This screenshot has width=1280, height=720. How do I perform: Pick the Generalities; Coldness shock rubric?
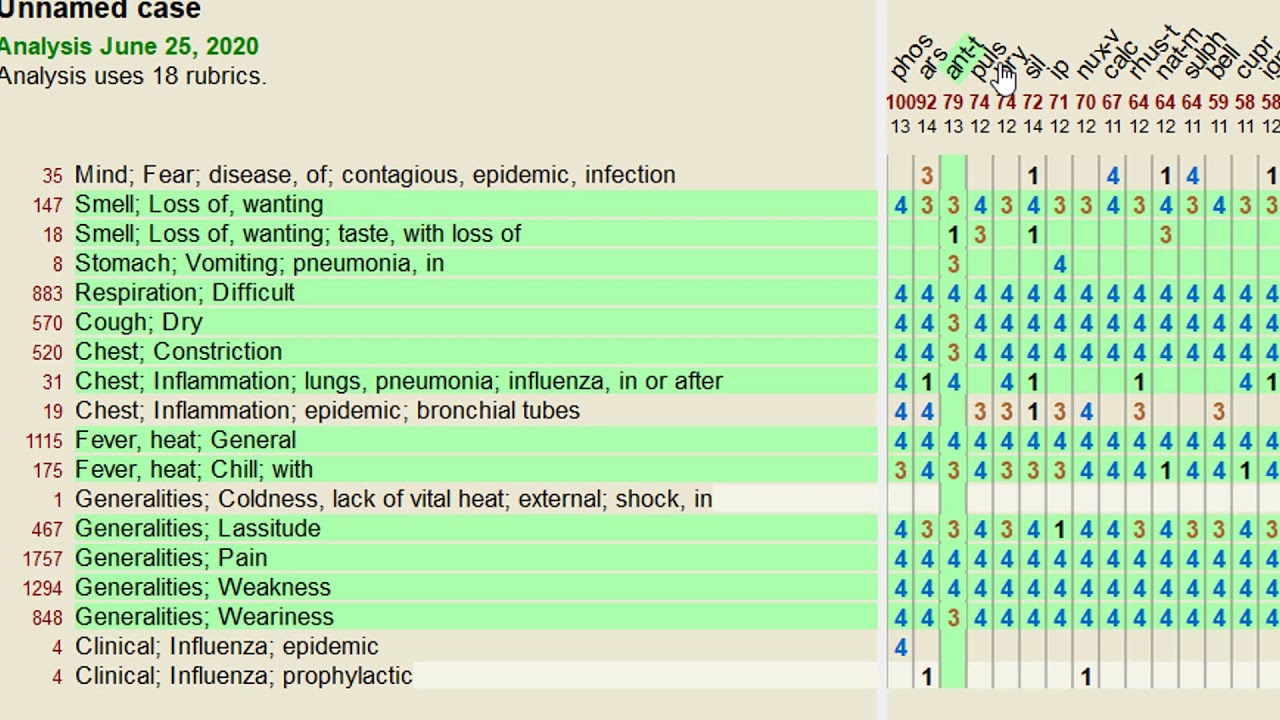pos(393,499)
